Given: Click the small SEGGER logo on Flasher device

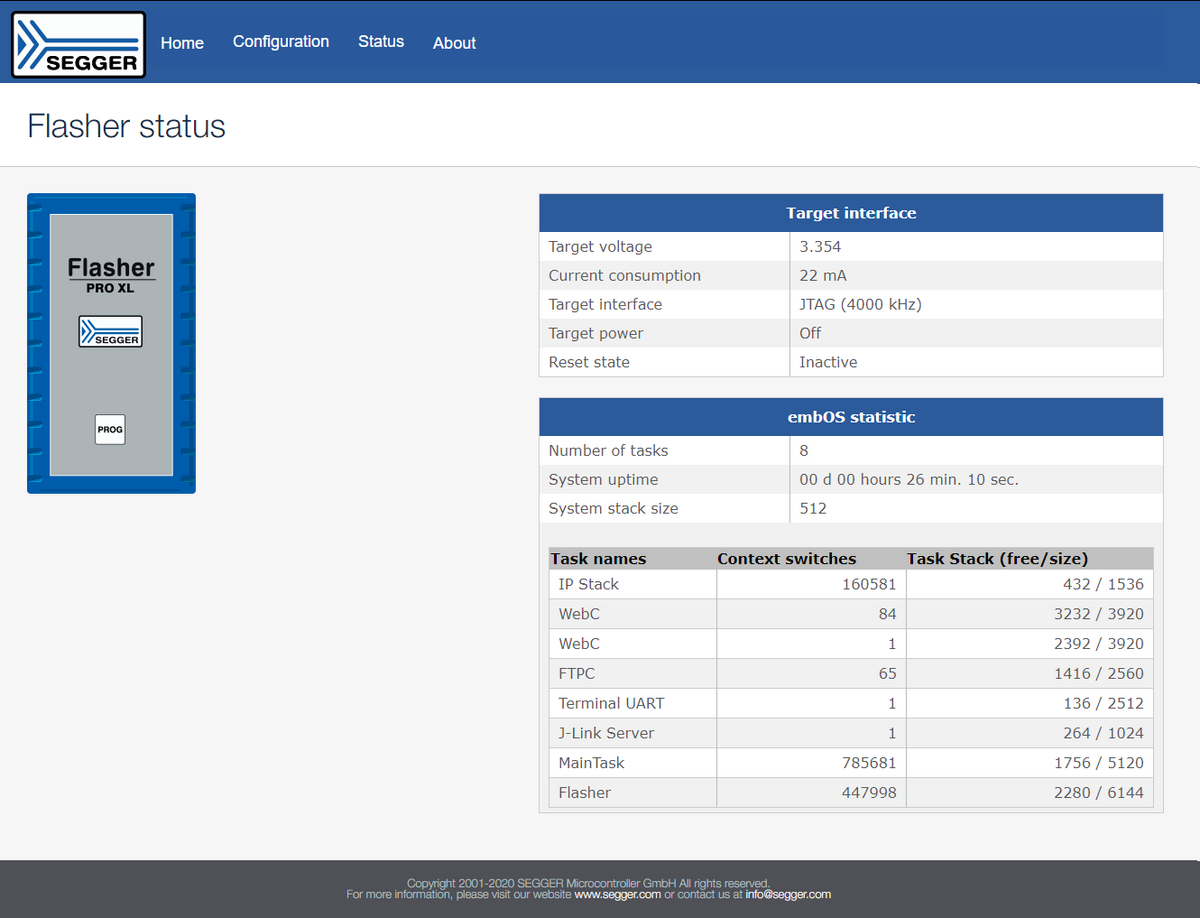Looking at the screenshot, I should pos(110,332).
